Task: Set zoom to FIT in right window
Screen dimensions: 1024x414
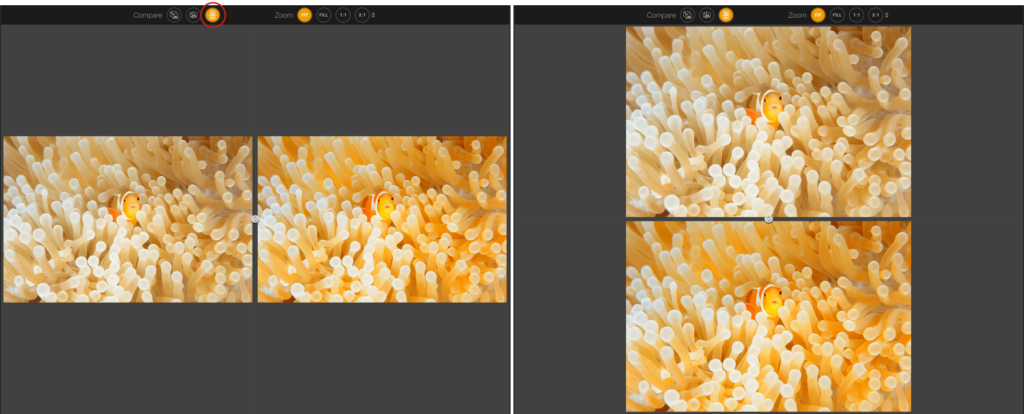Action: pos(818,15)
